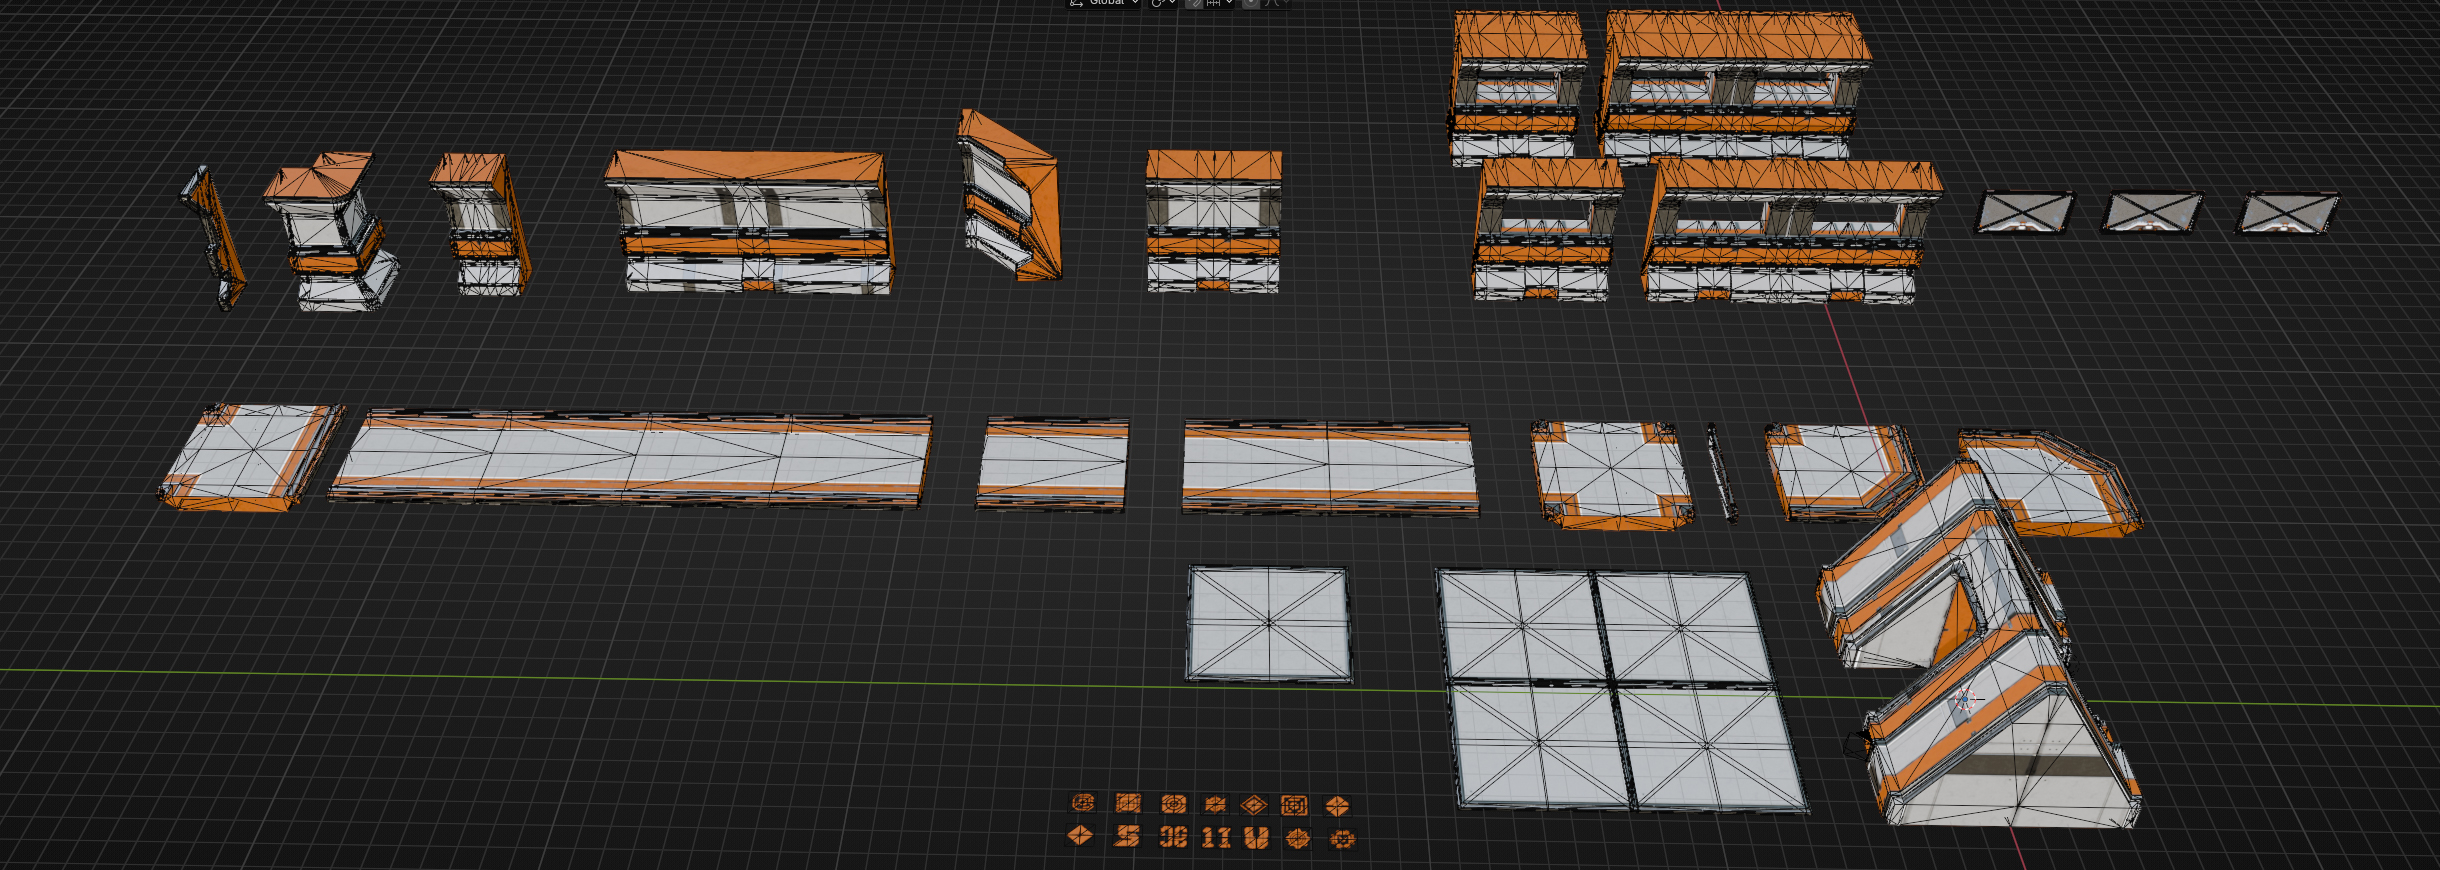Select the thin wall-profile slice at far left
Image resolution: width=2440 pixels, height=870 pixels.
click(212, 238)
